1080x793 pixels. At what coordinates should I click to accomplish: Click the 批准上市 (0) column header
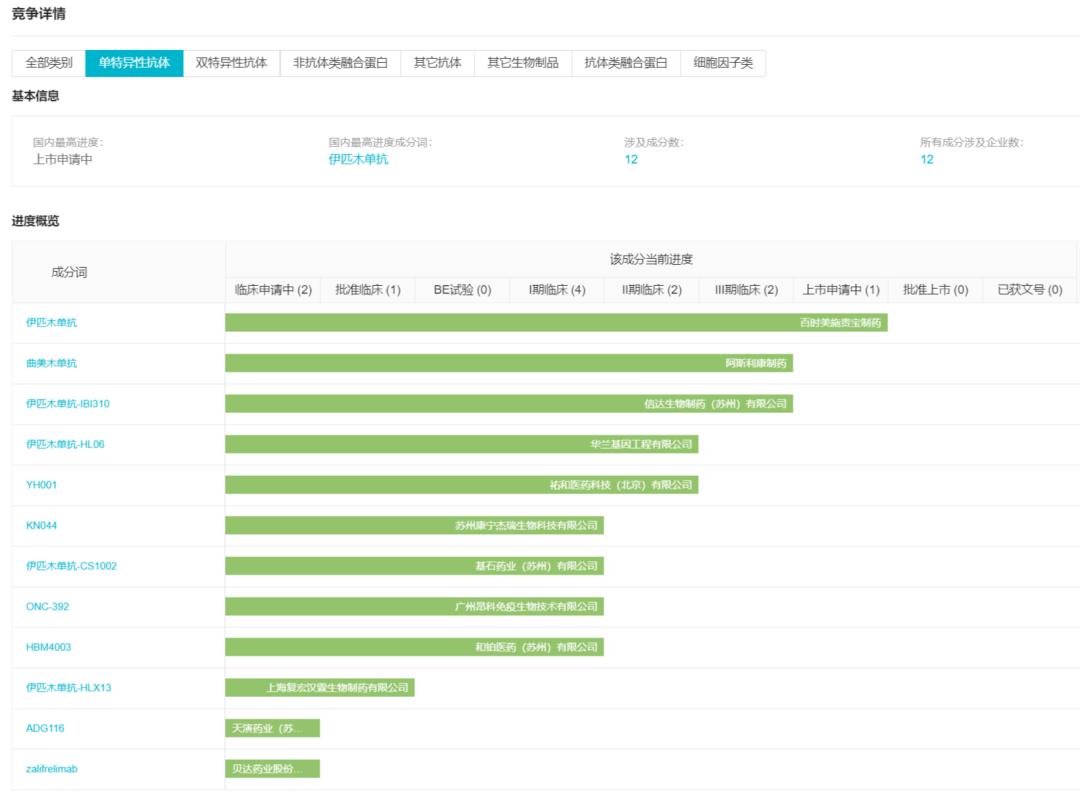coord(935,290)
